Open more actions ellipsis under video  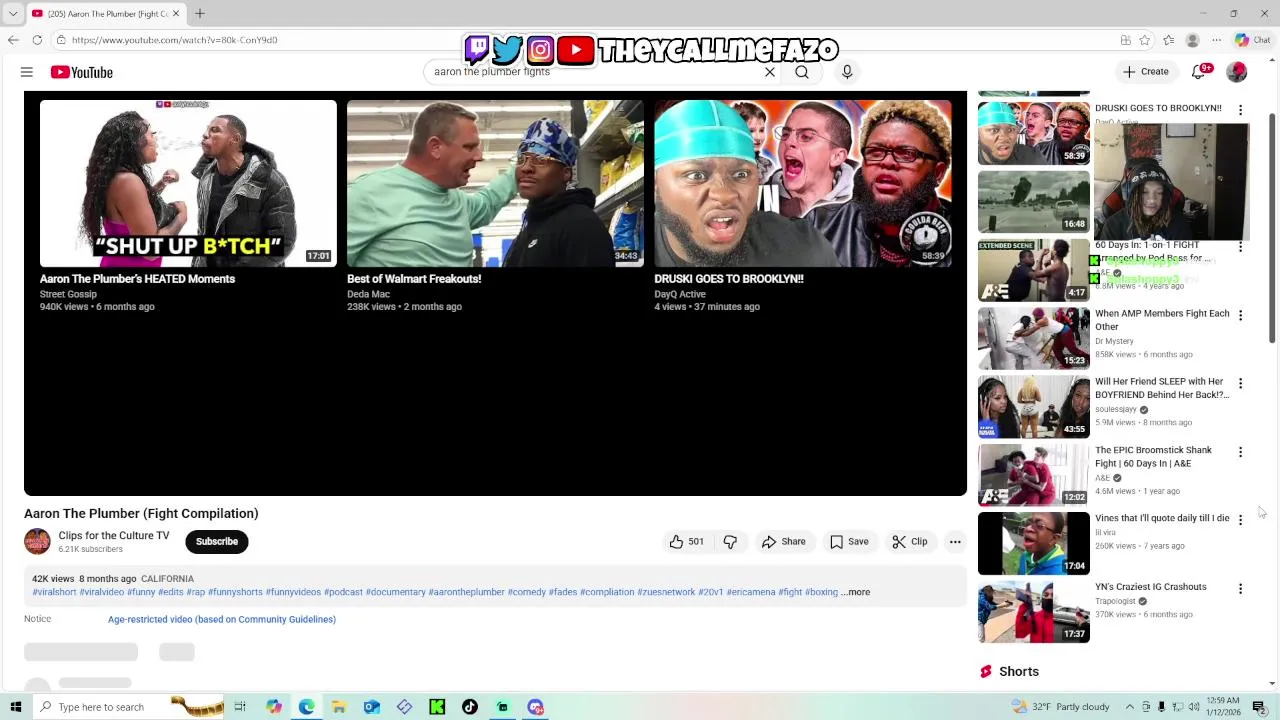coord(955,541)
